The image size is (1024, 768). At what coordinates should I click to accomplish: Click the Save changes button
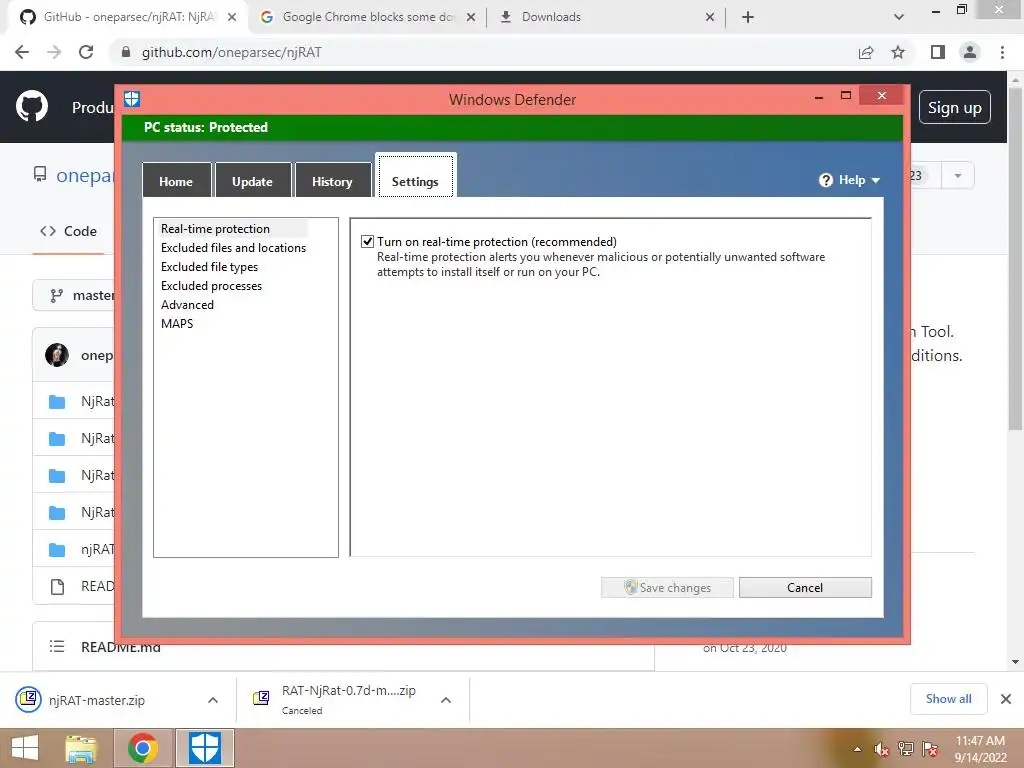pyautogui.click(x=667, y=587)
